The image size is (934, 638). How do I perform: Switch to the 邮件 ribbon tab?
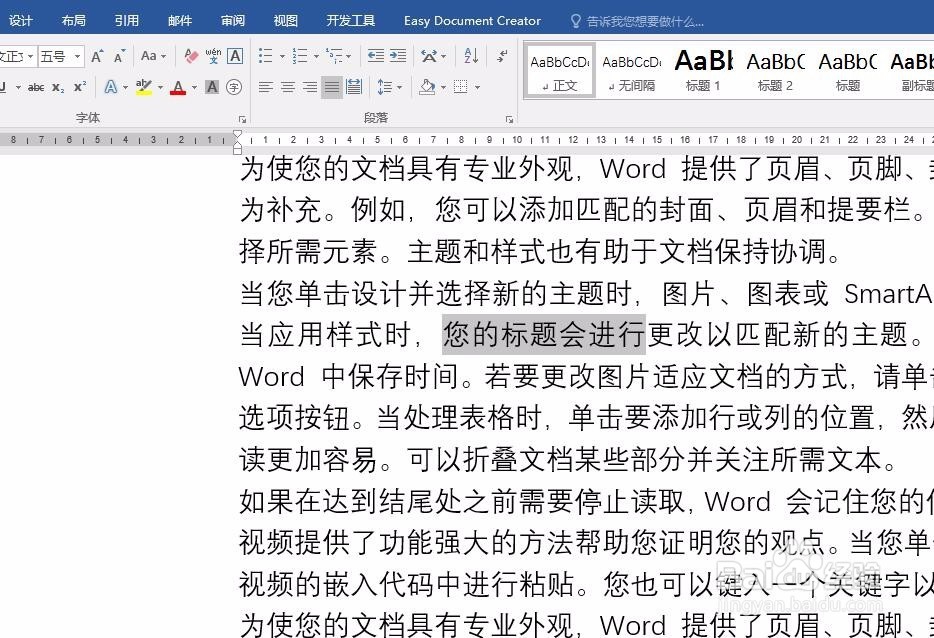tap(180, 21)
